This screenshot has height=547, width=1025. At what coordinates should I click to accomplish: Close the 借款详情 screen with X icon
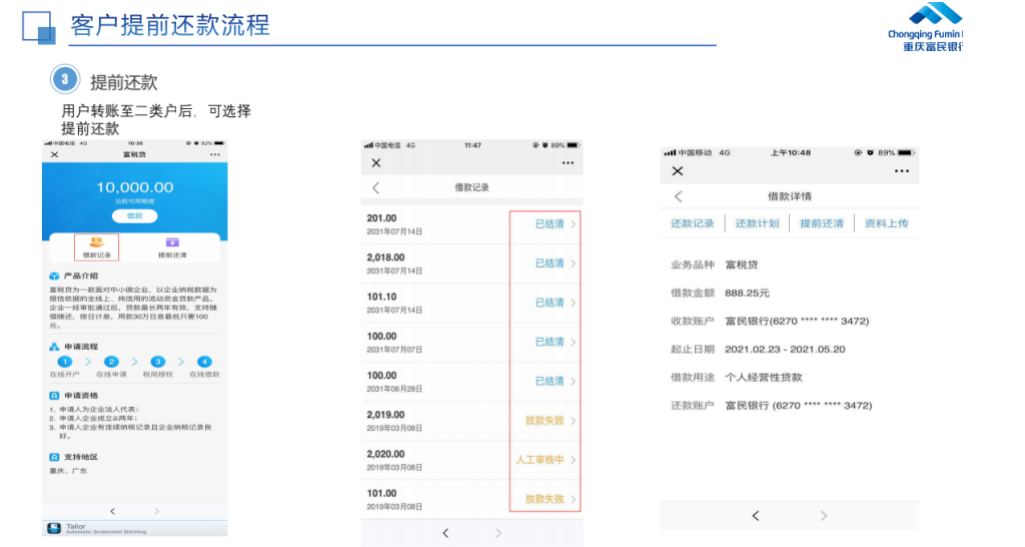pyautogui.click(x=678, y=171)
